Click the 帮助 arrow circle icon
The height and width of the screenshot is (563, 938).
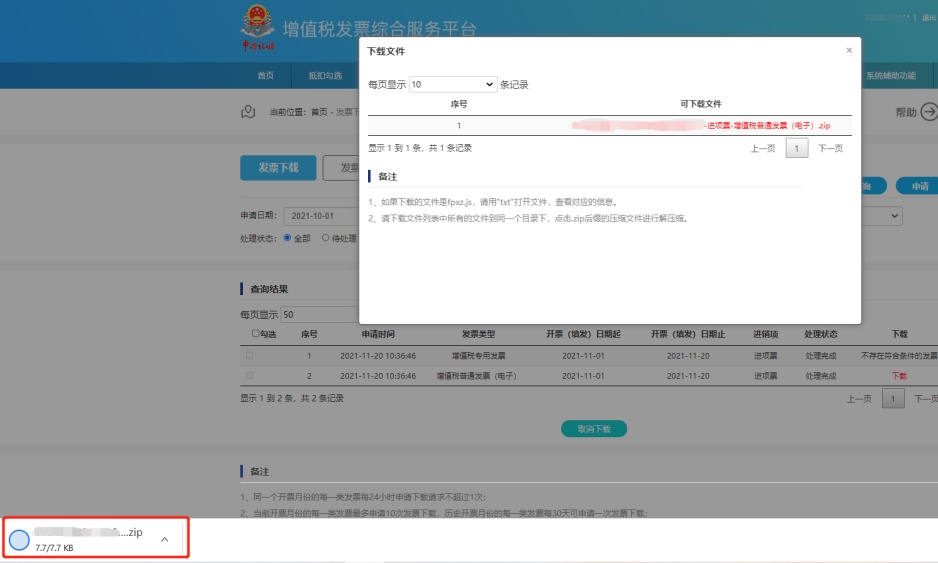click(929, 112)
